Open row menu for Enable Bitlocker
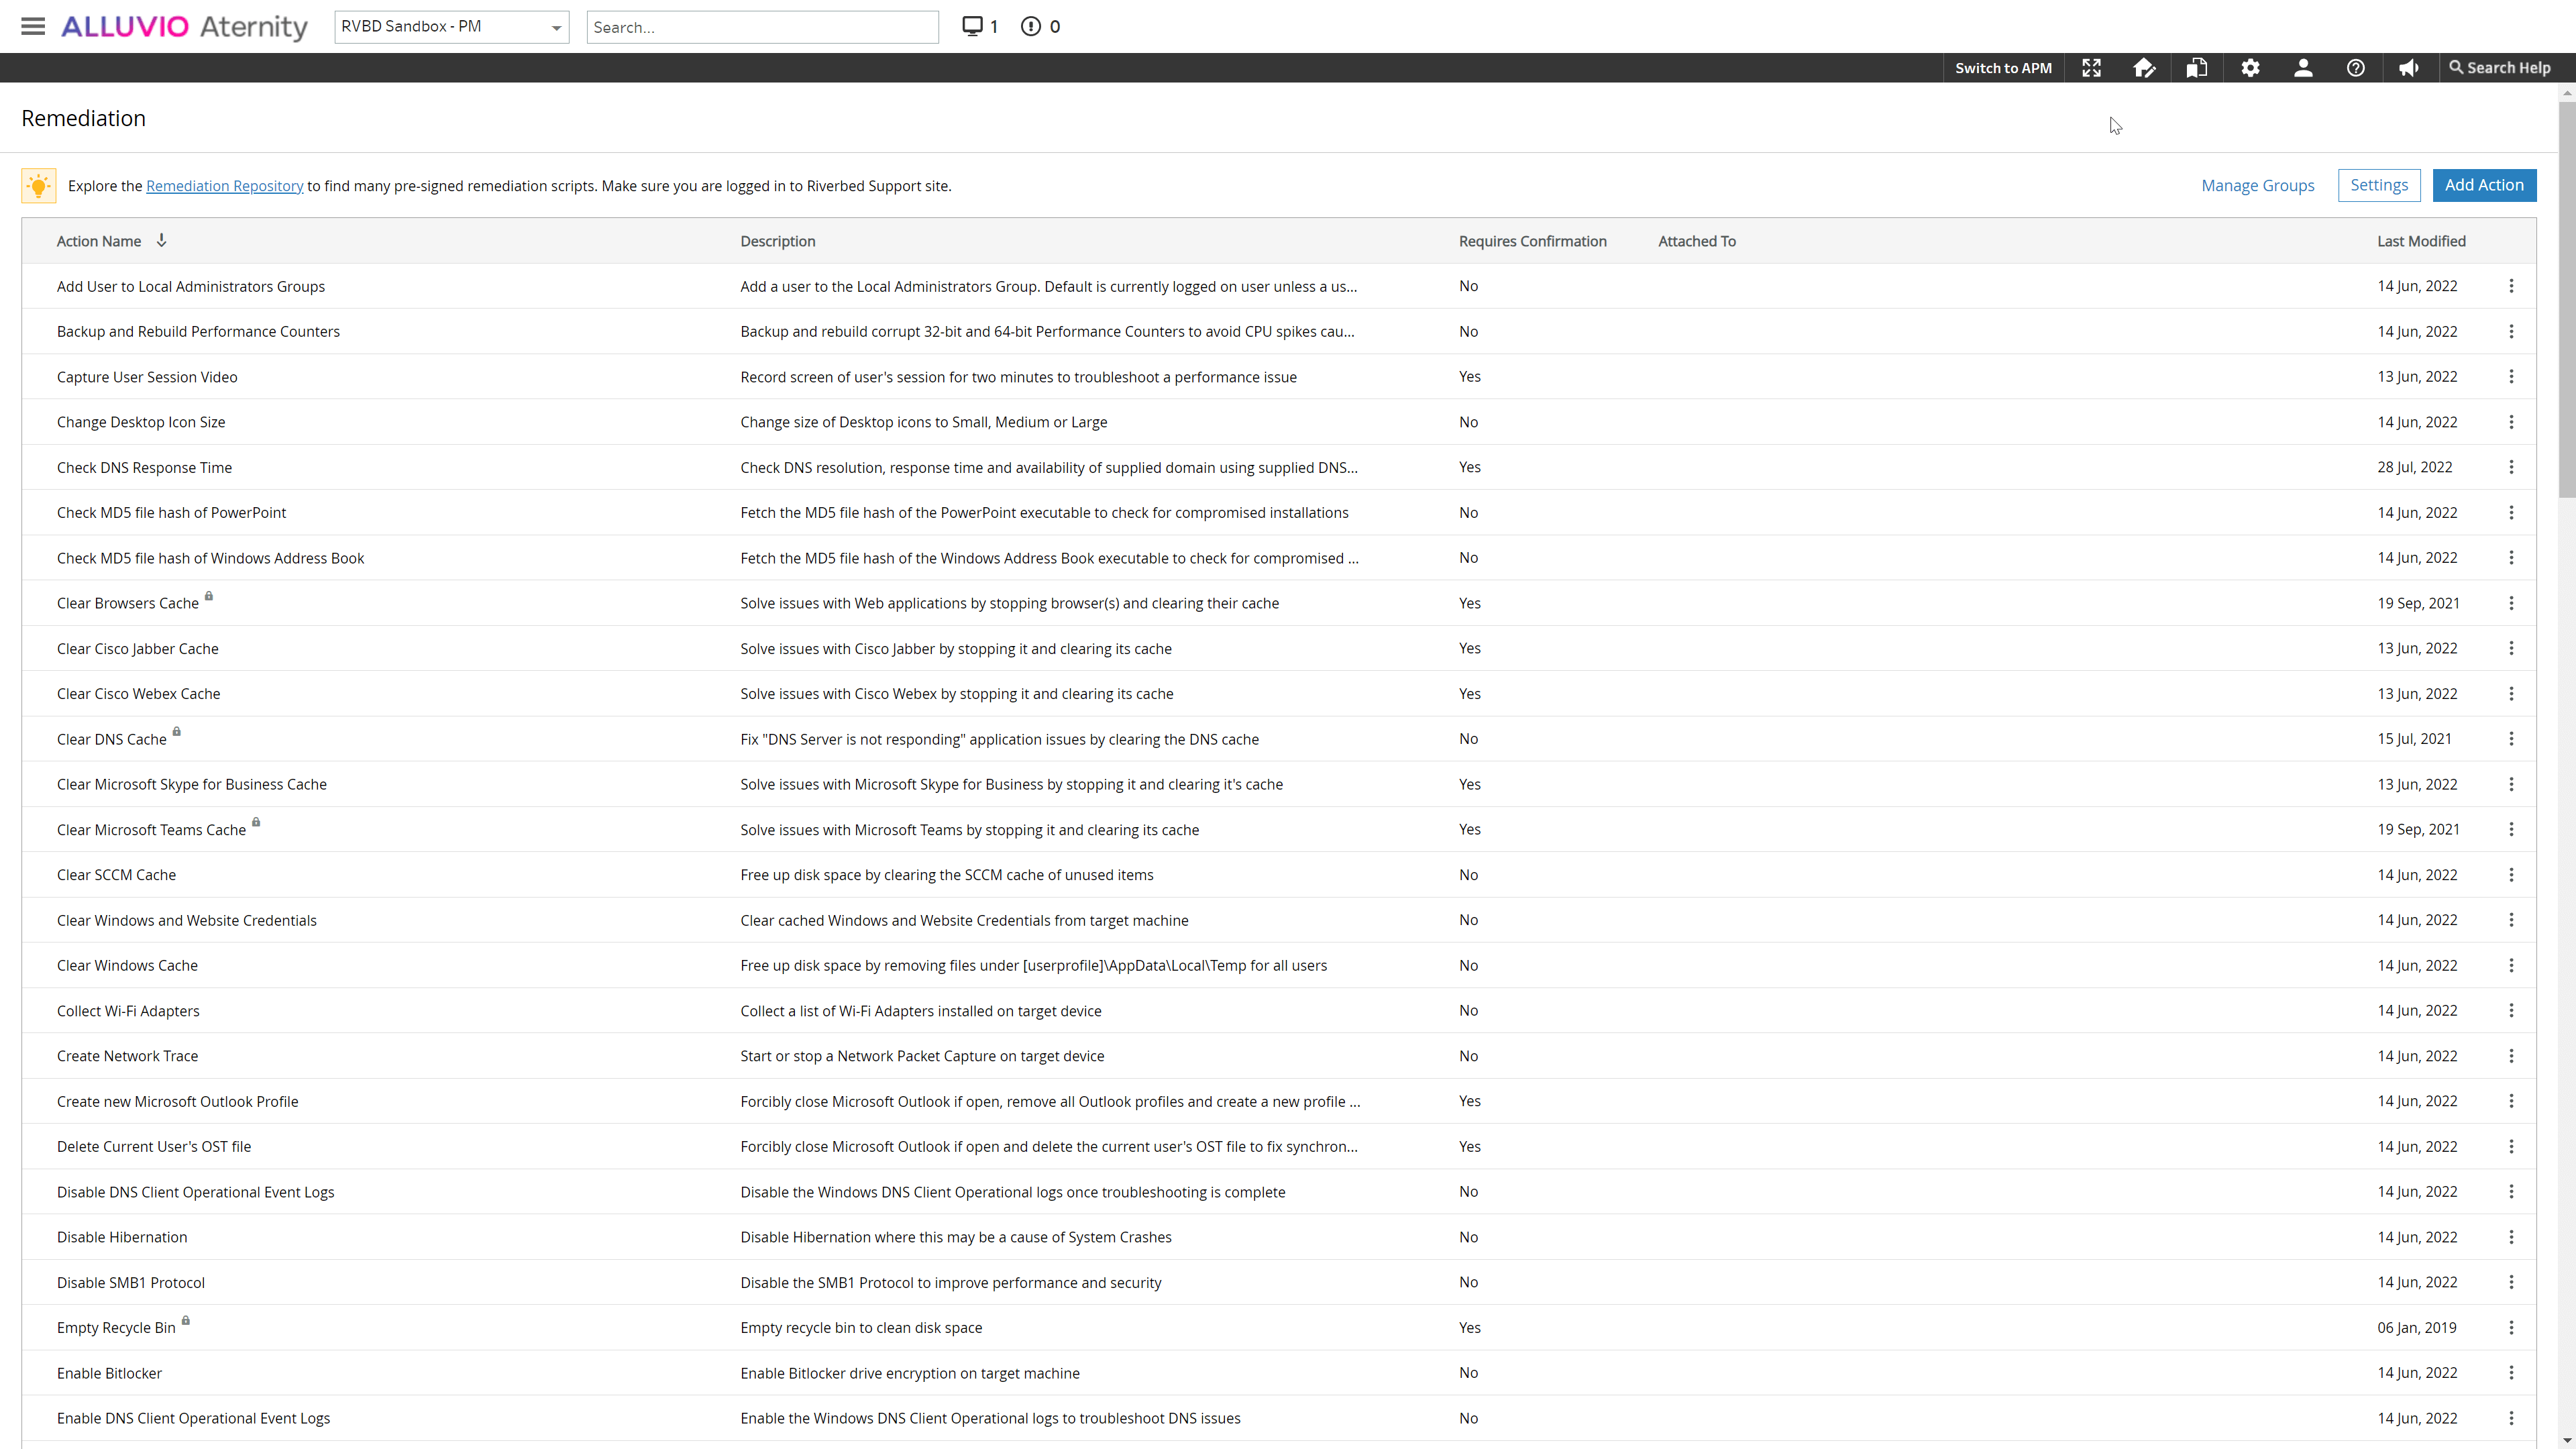The width and height of the screenshot is (2576, 1449). pyautogui.click(x=2511, y=1373)
